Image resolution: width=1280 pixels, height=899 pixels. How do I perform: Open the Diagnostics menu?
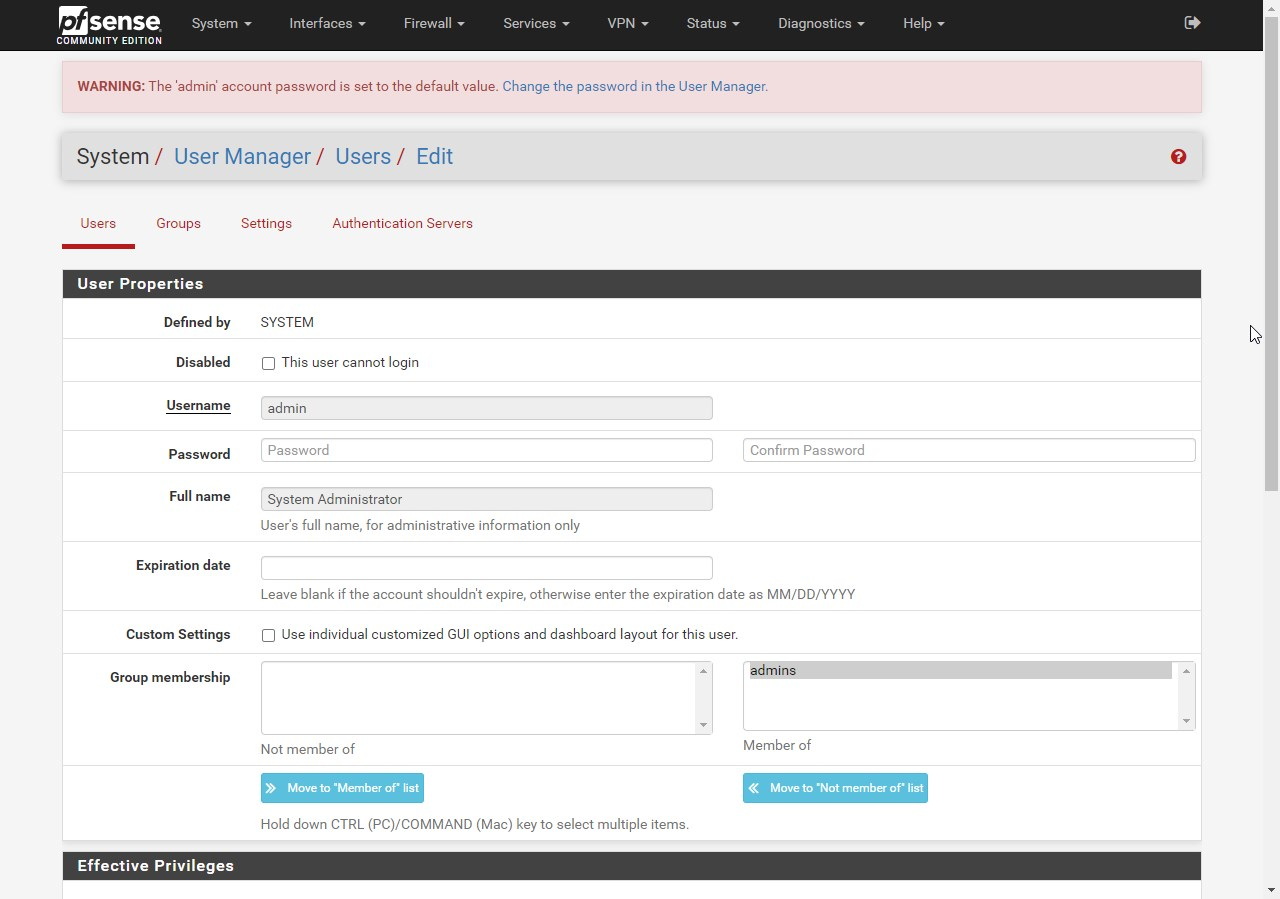[x=821, y=23]
